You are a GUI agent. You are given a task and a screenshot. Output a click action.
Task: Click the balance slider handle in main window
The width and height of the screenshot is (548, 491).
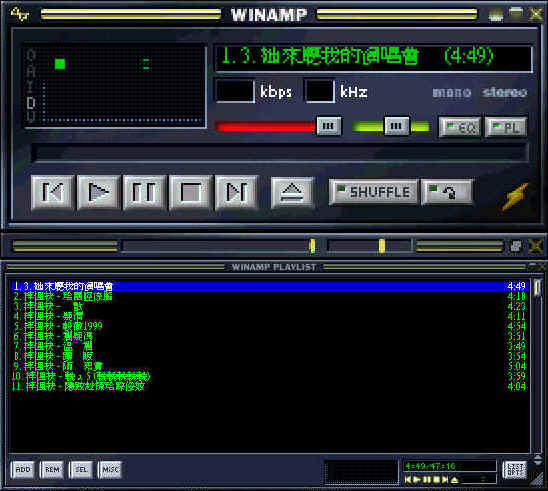click(396, 126)
